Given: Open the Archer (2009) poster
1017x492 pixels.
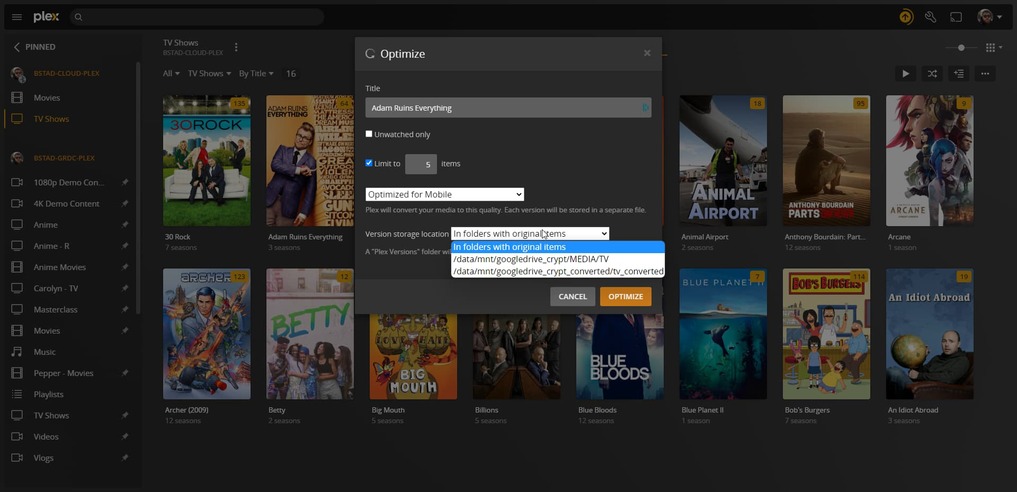Looking at the screenshot, I should (x=207, y=334).
